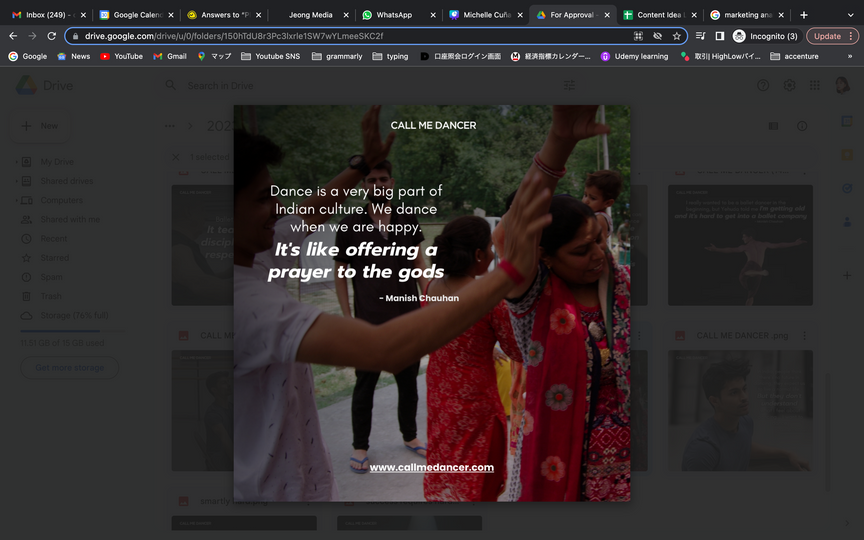
Task: Open Drive settings gear icon
Action: (x=789, y=85)
